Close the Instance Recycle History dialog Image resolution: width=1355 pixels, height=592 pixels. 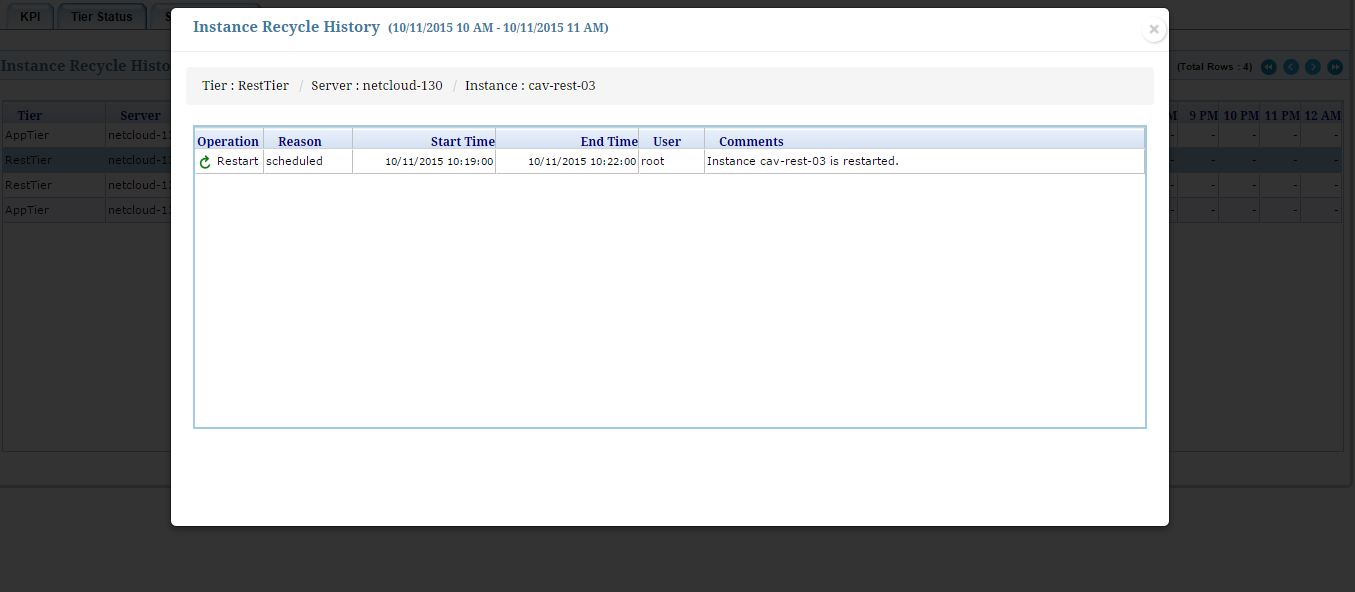1154,29
